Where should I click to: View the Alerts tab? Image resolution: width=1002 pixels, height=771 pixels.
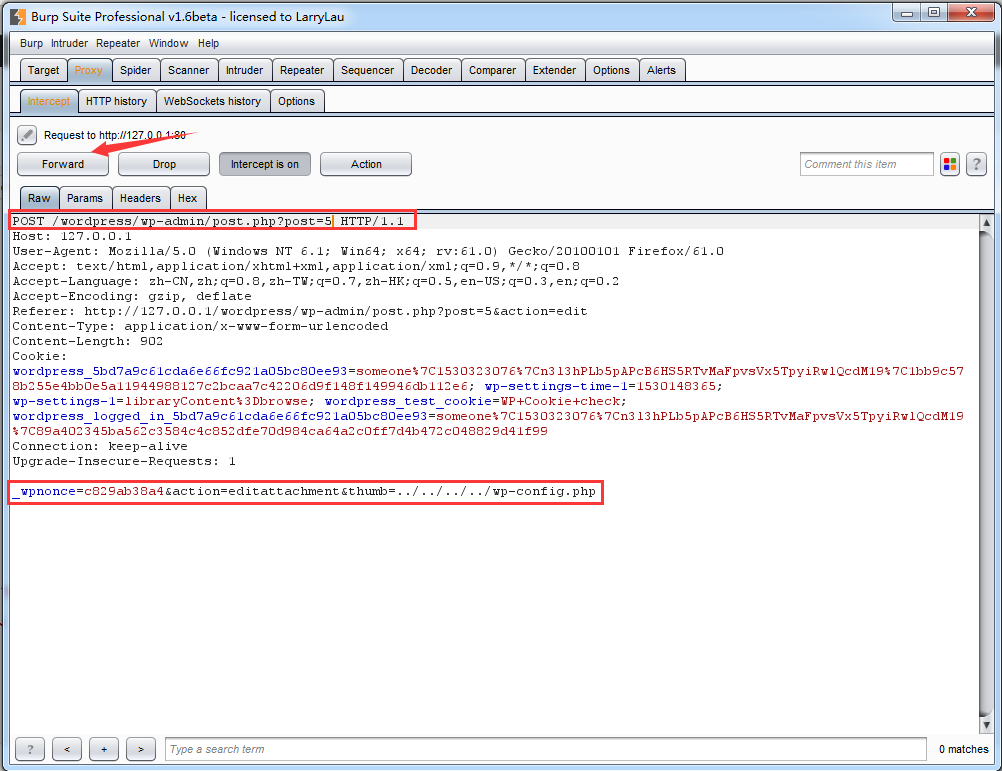(661, 70)
